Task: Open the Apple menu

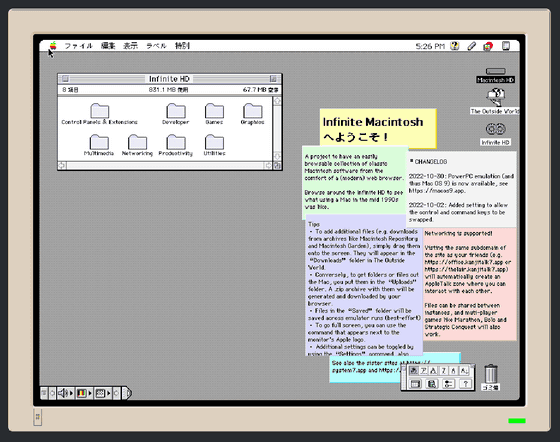Action: (x=53, y=46)
